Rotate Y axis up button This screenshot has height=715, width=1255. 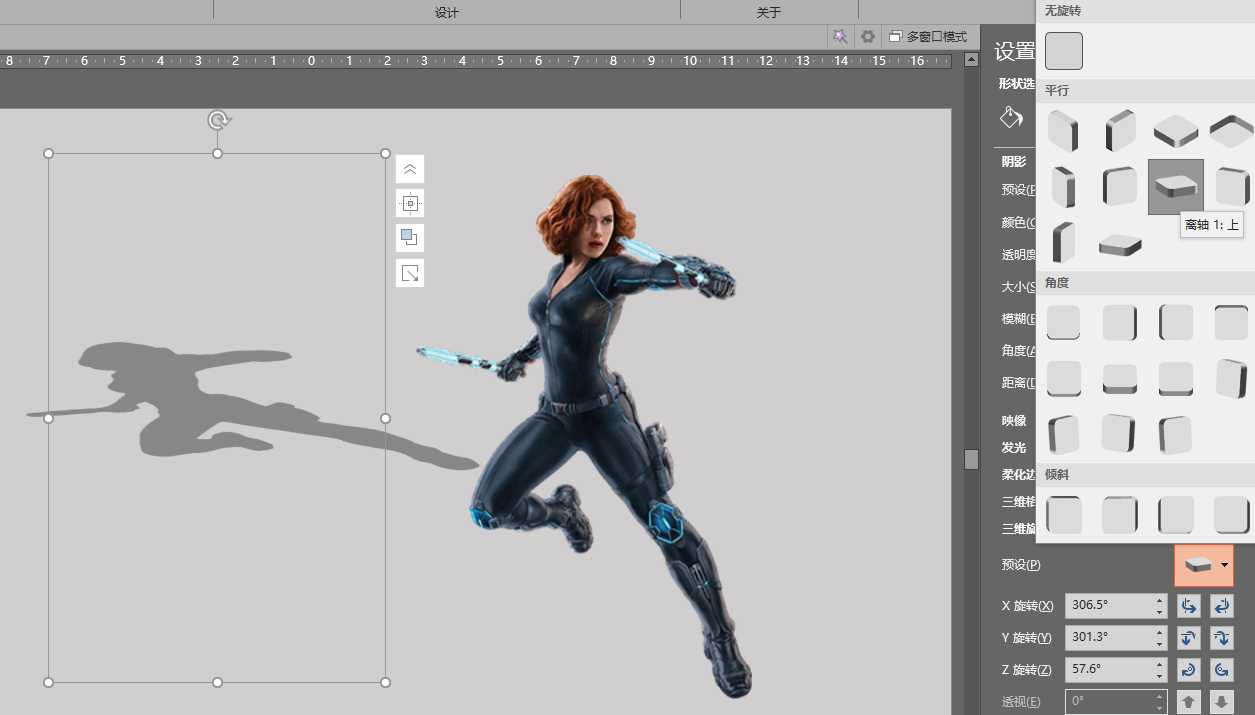[1188, 638]
